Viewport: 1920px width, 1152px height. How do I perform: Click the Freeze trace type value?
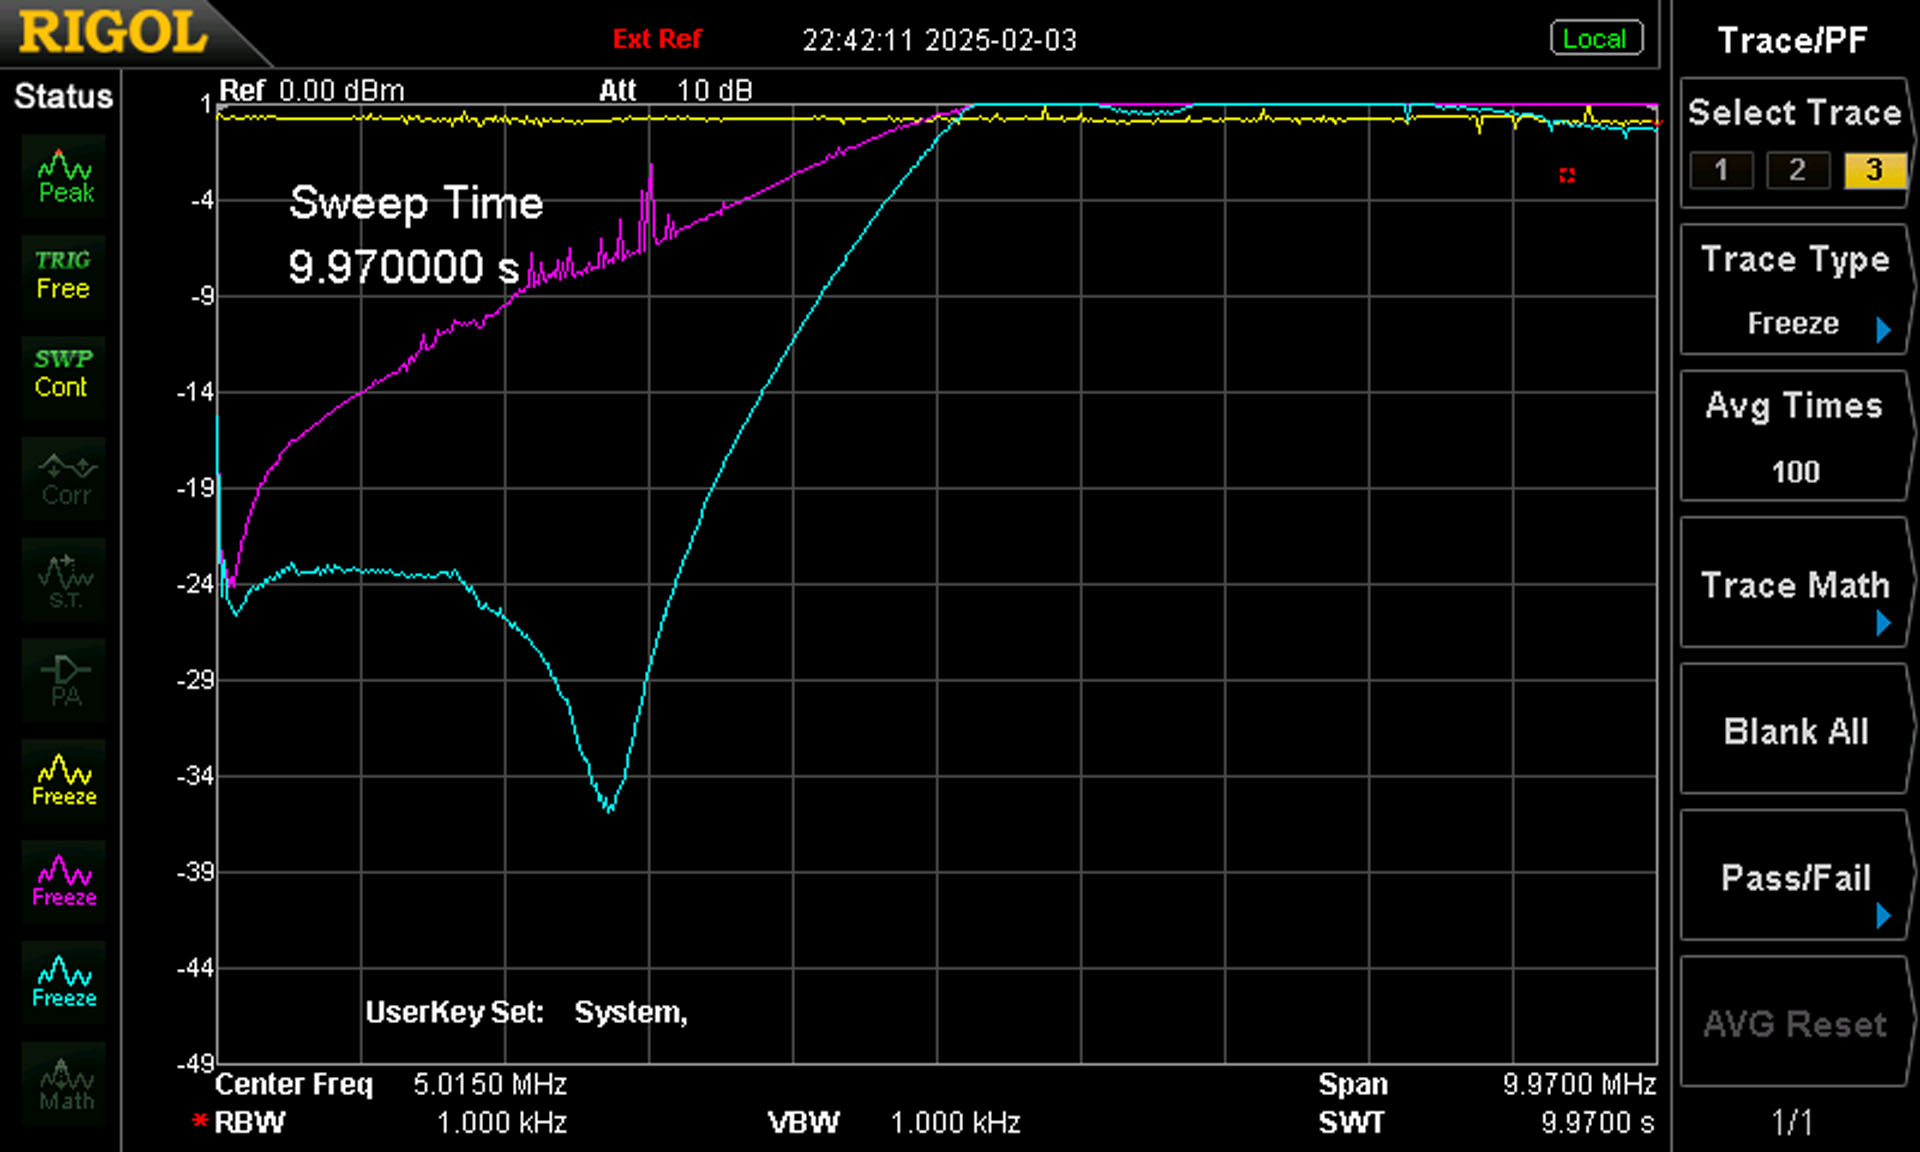(x=1793, y=323)
